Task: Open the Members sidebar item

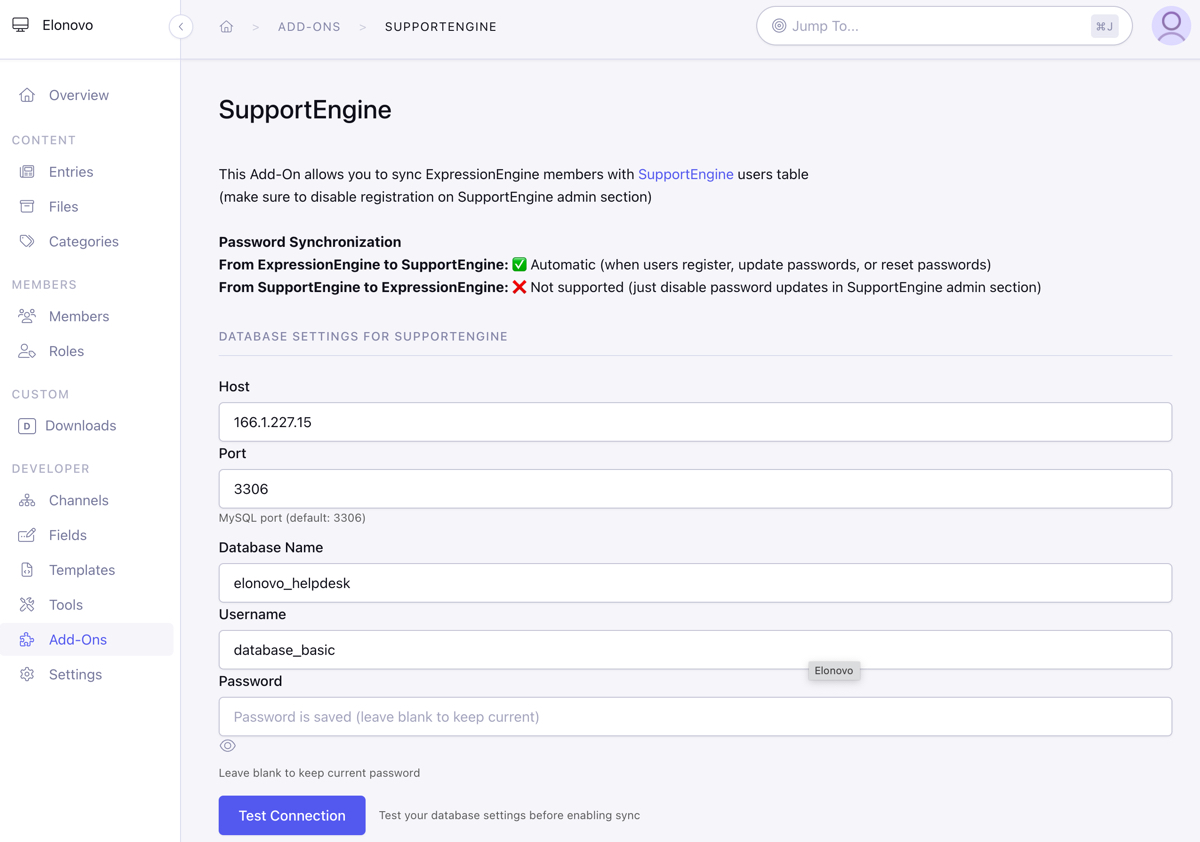Action: pos(78,316)
